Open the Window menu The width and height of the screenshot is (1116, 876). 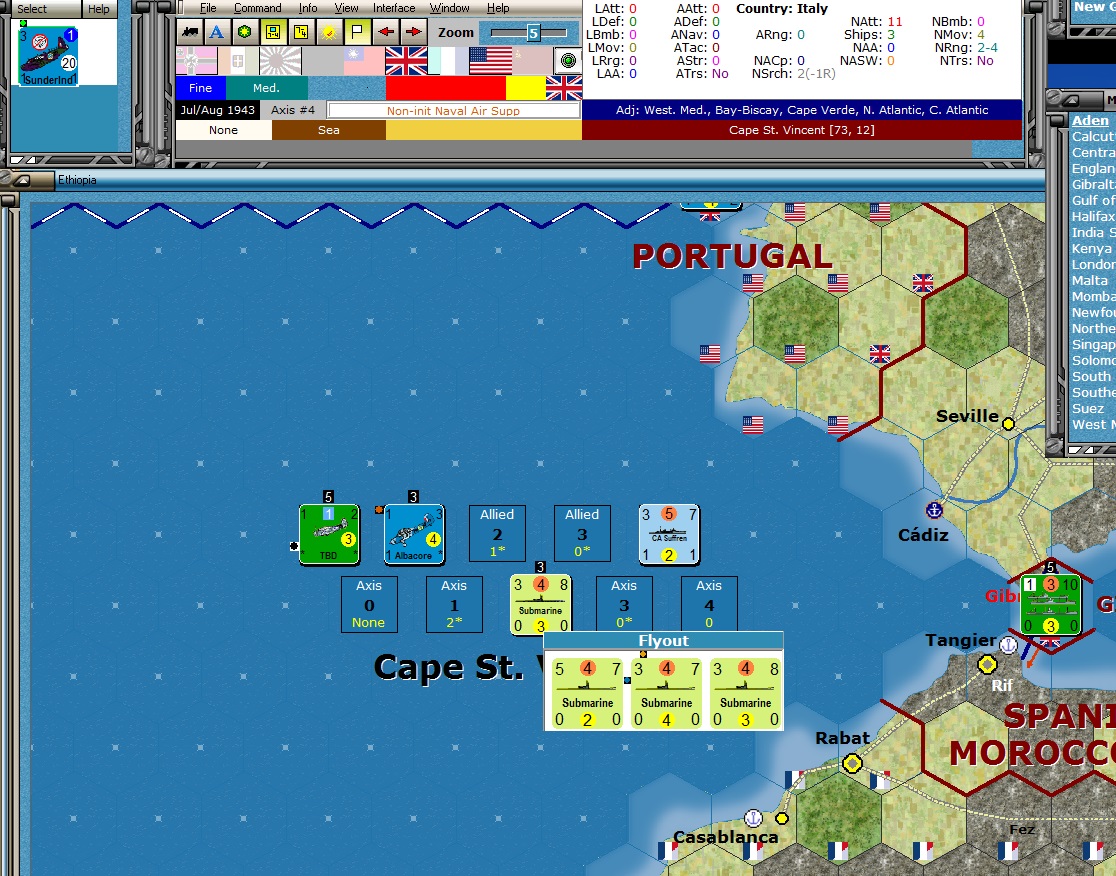[x=450, y=8]
